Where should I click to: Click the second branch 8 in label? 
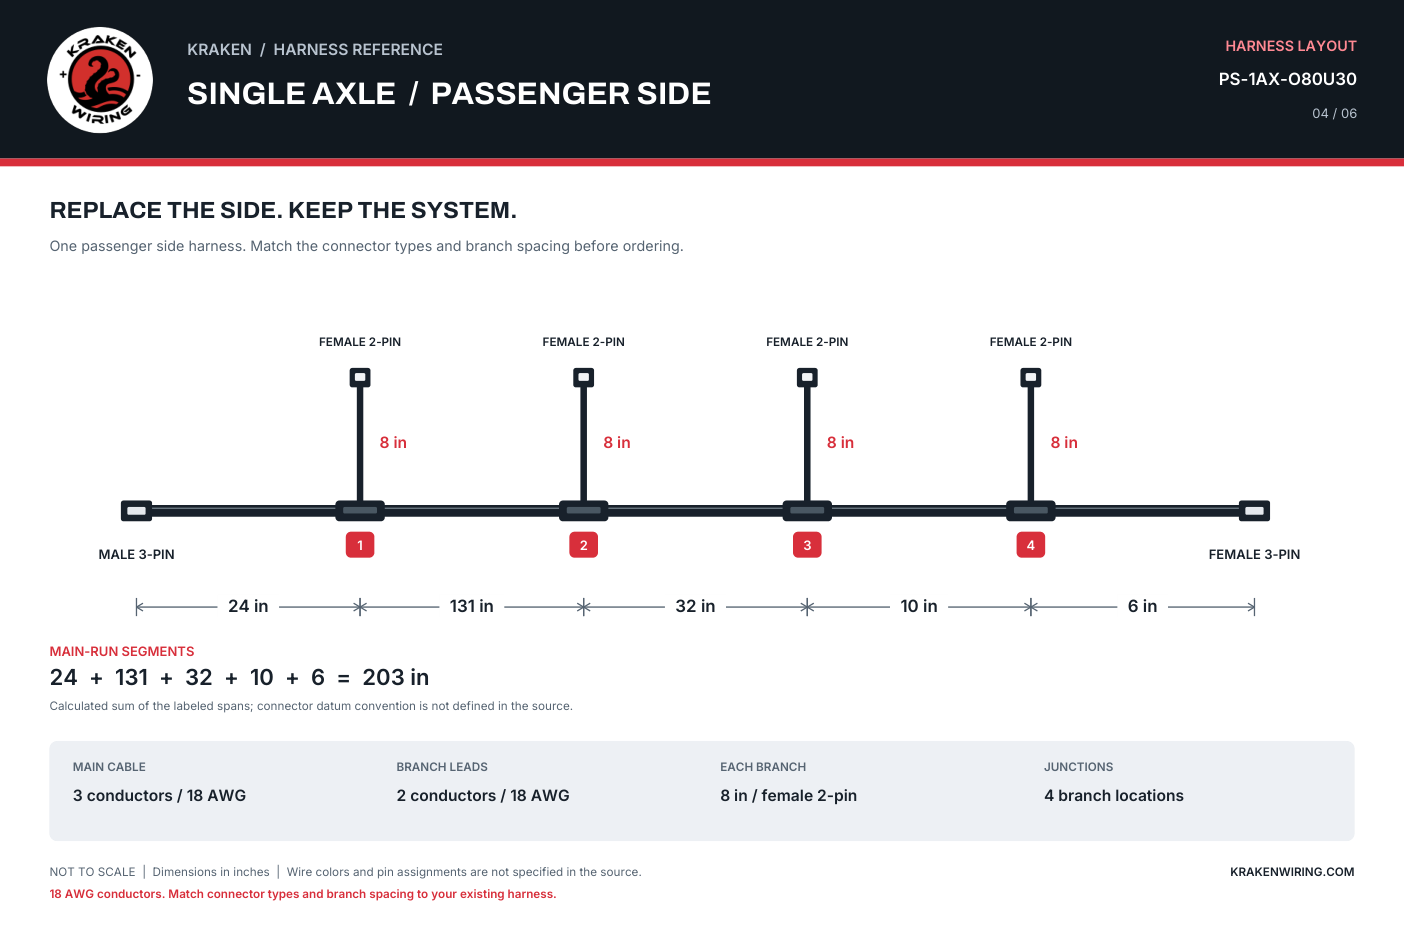click(617, 442)
